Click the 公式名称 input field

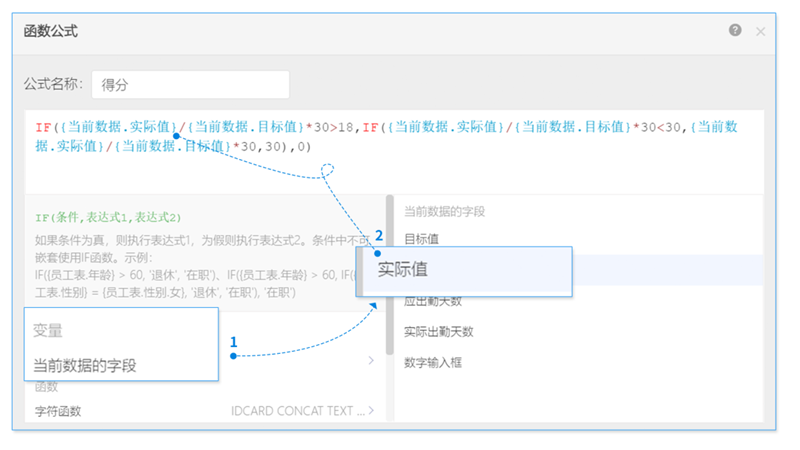(189, 85)
